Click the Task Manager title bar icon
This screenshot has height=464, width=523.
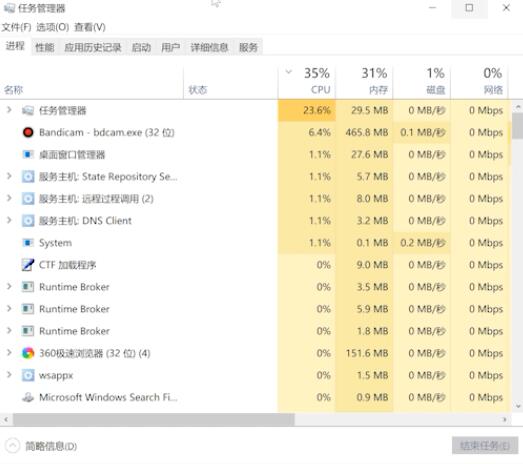click(9, 8)
